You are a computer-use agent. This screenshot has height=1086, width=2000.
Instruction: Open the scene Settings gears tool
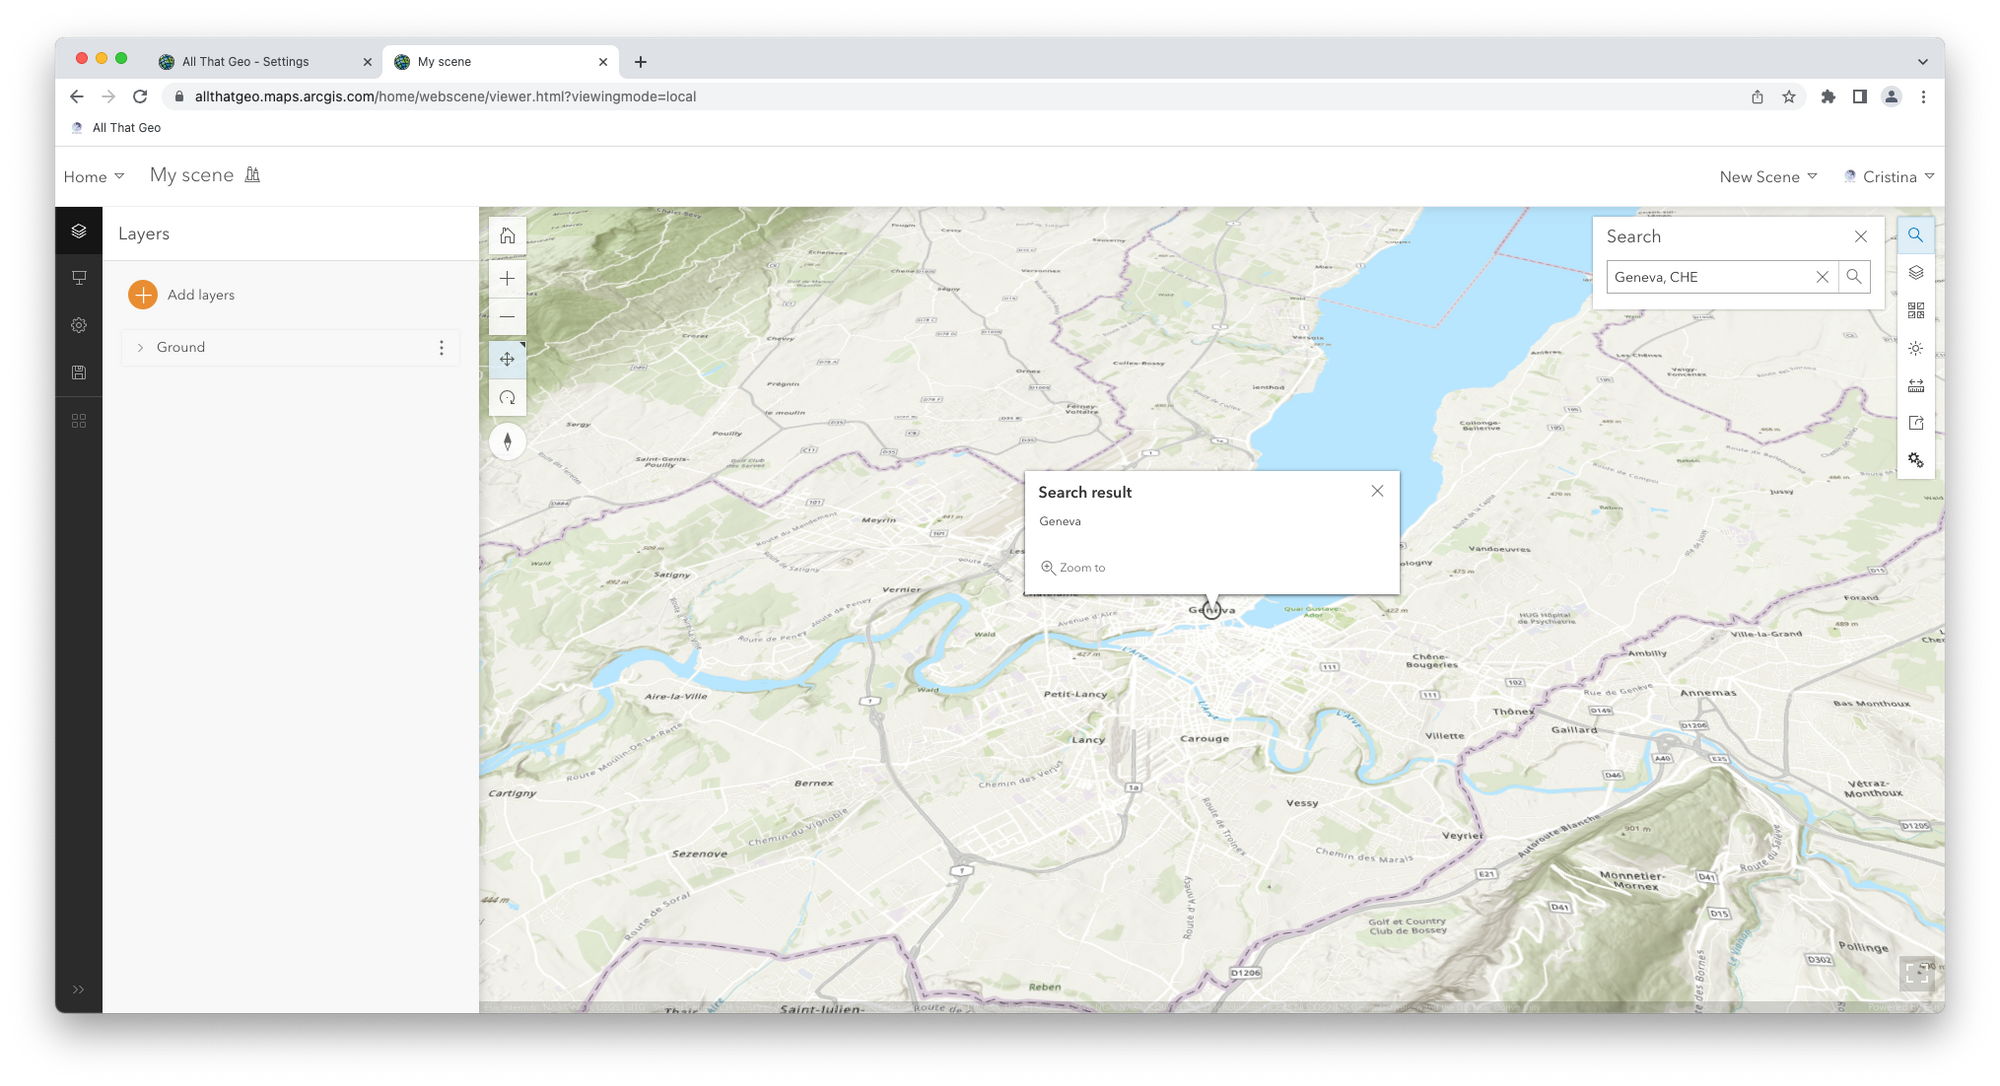(x=1915, y=460)
